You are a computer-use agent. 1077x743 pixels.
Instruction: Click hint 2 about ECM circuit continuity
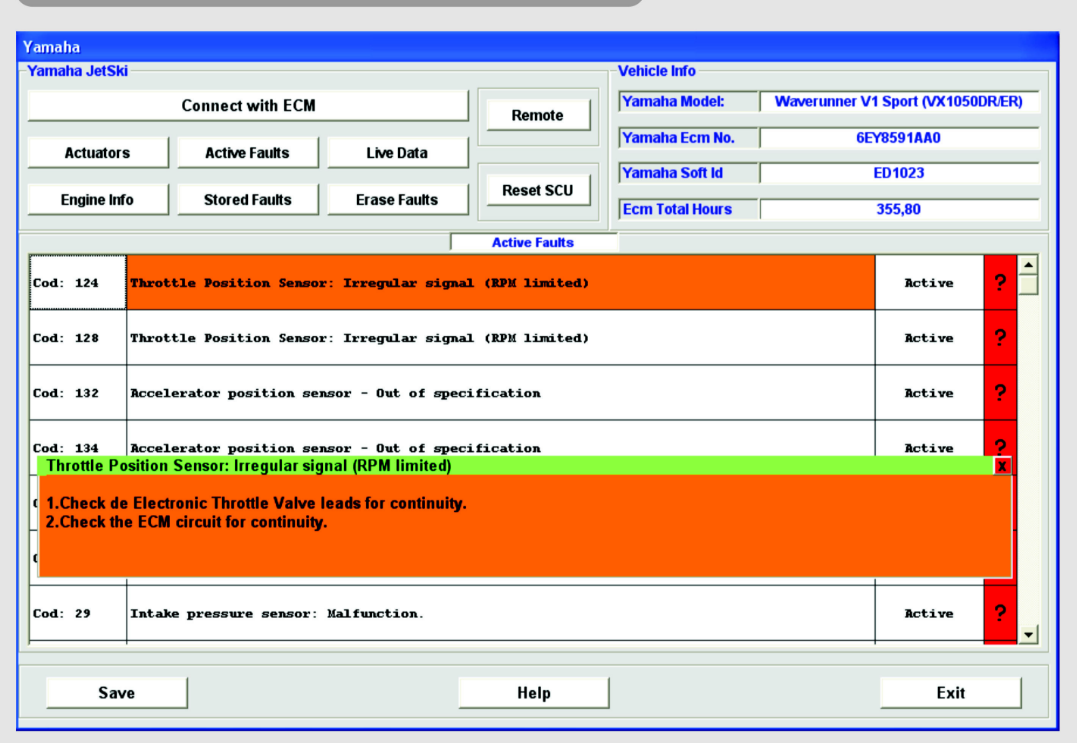(186, 523)
